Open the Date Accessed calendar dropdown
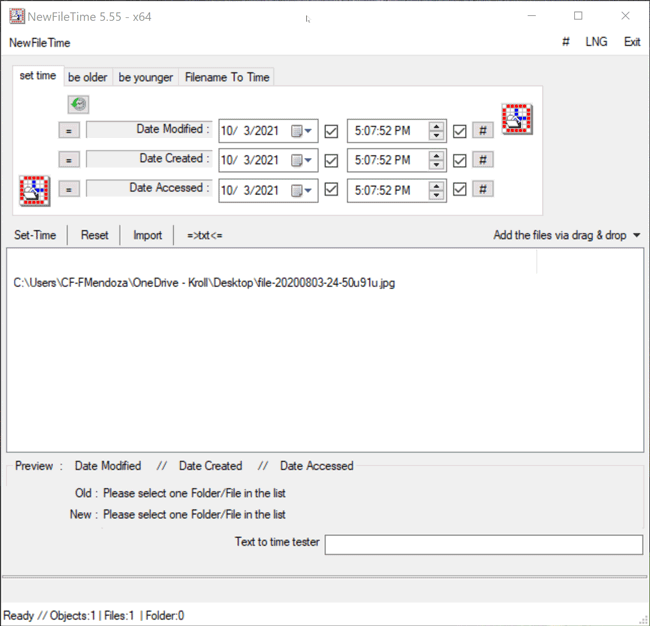 [301, 190]
